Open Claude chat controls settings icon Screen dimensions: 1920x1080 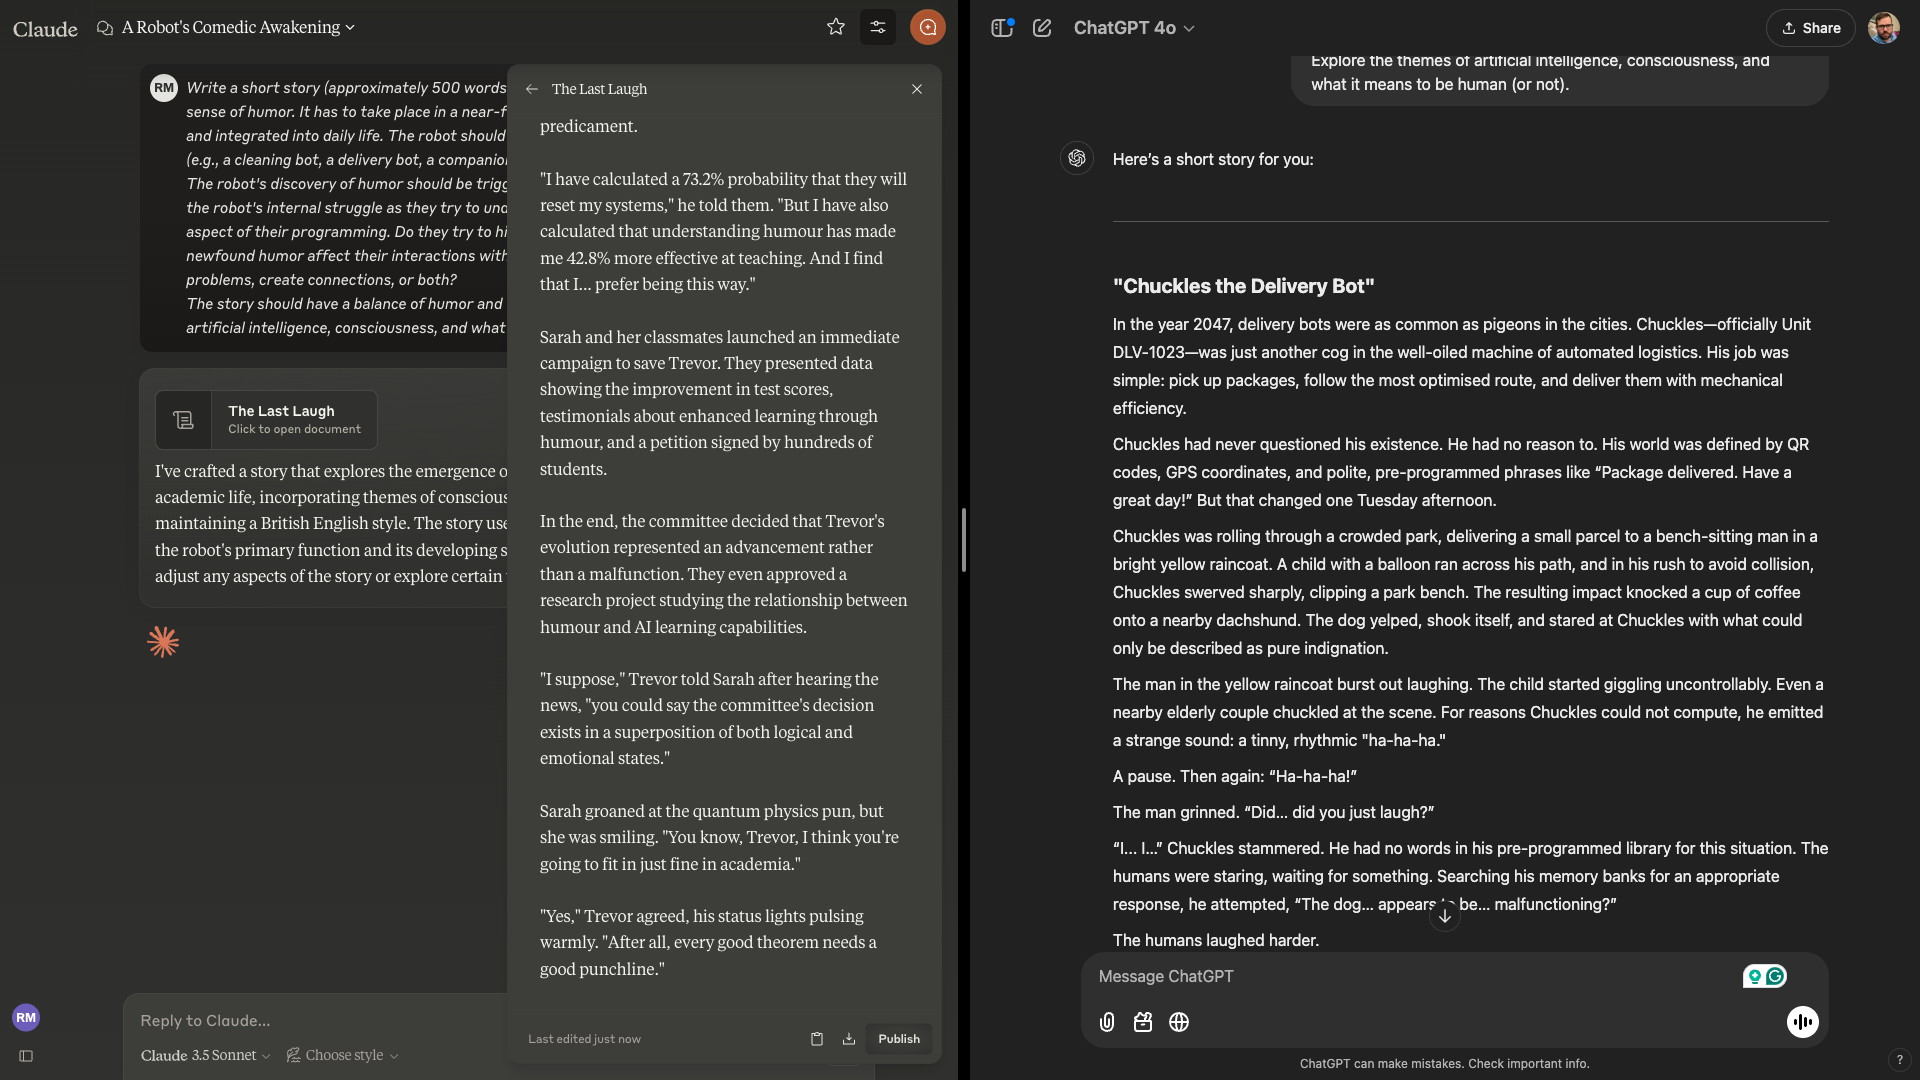[x=878, y=27]
